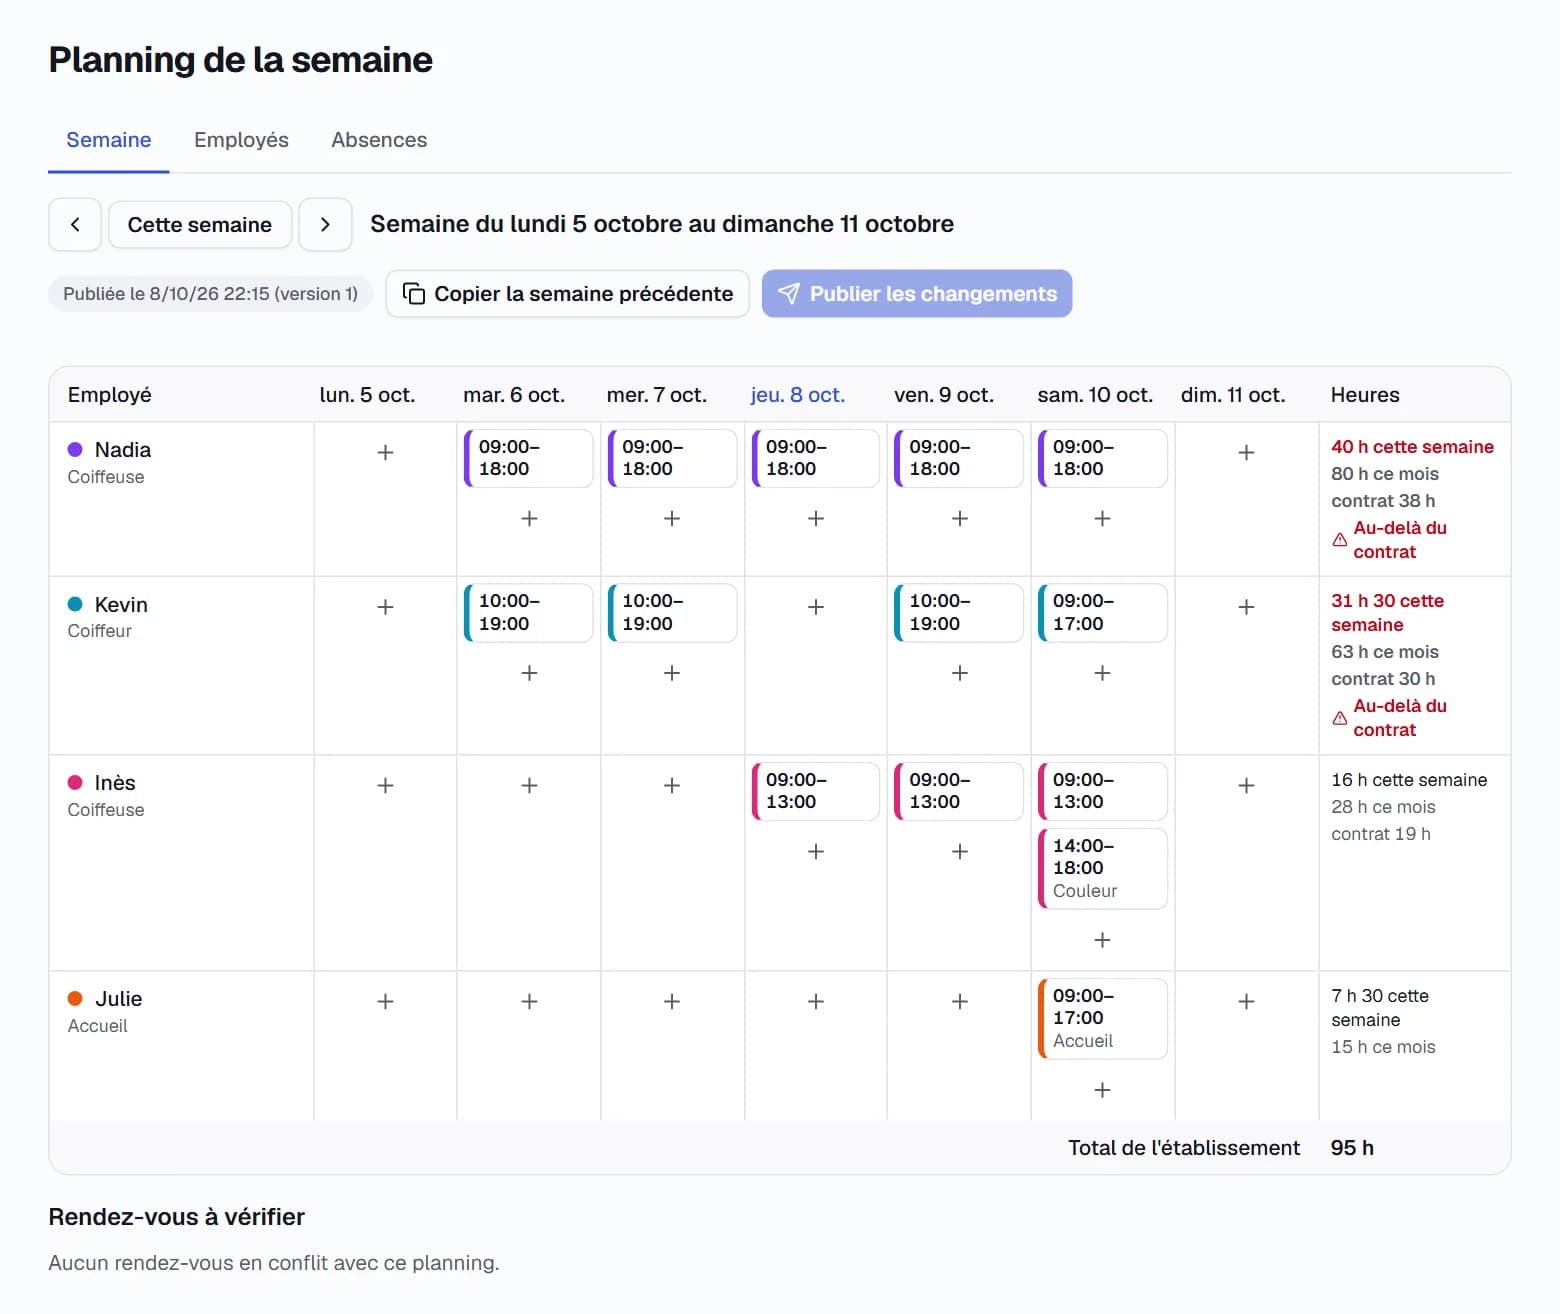Screen dimensions: 1560x1314
Task: Open the Employés tab
Action: click(x=241, y=140)
